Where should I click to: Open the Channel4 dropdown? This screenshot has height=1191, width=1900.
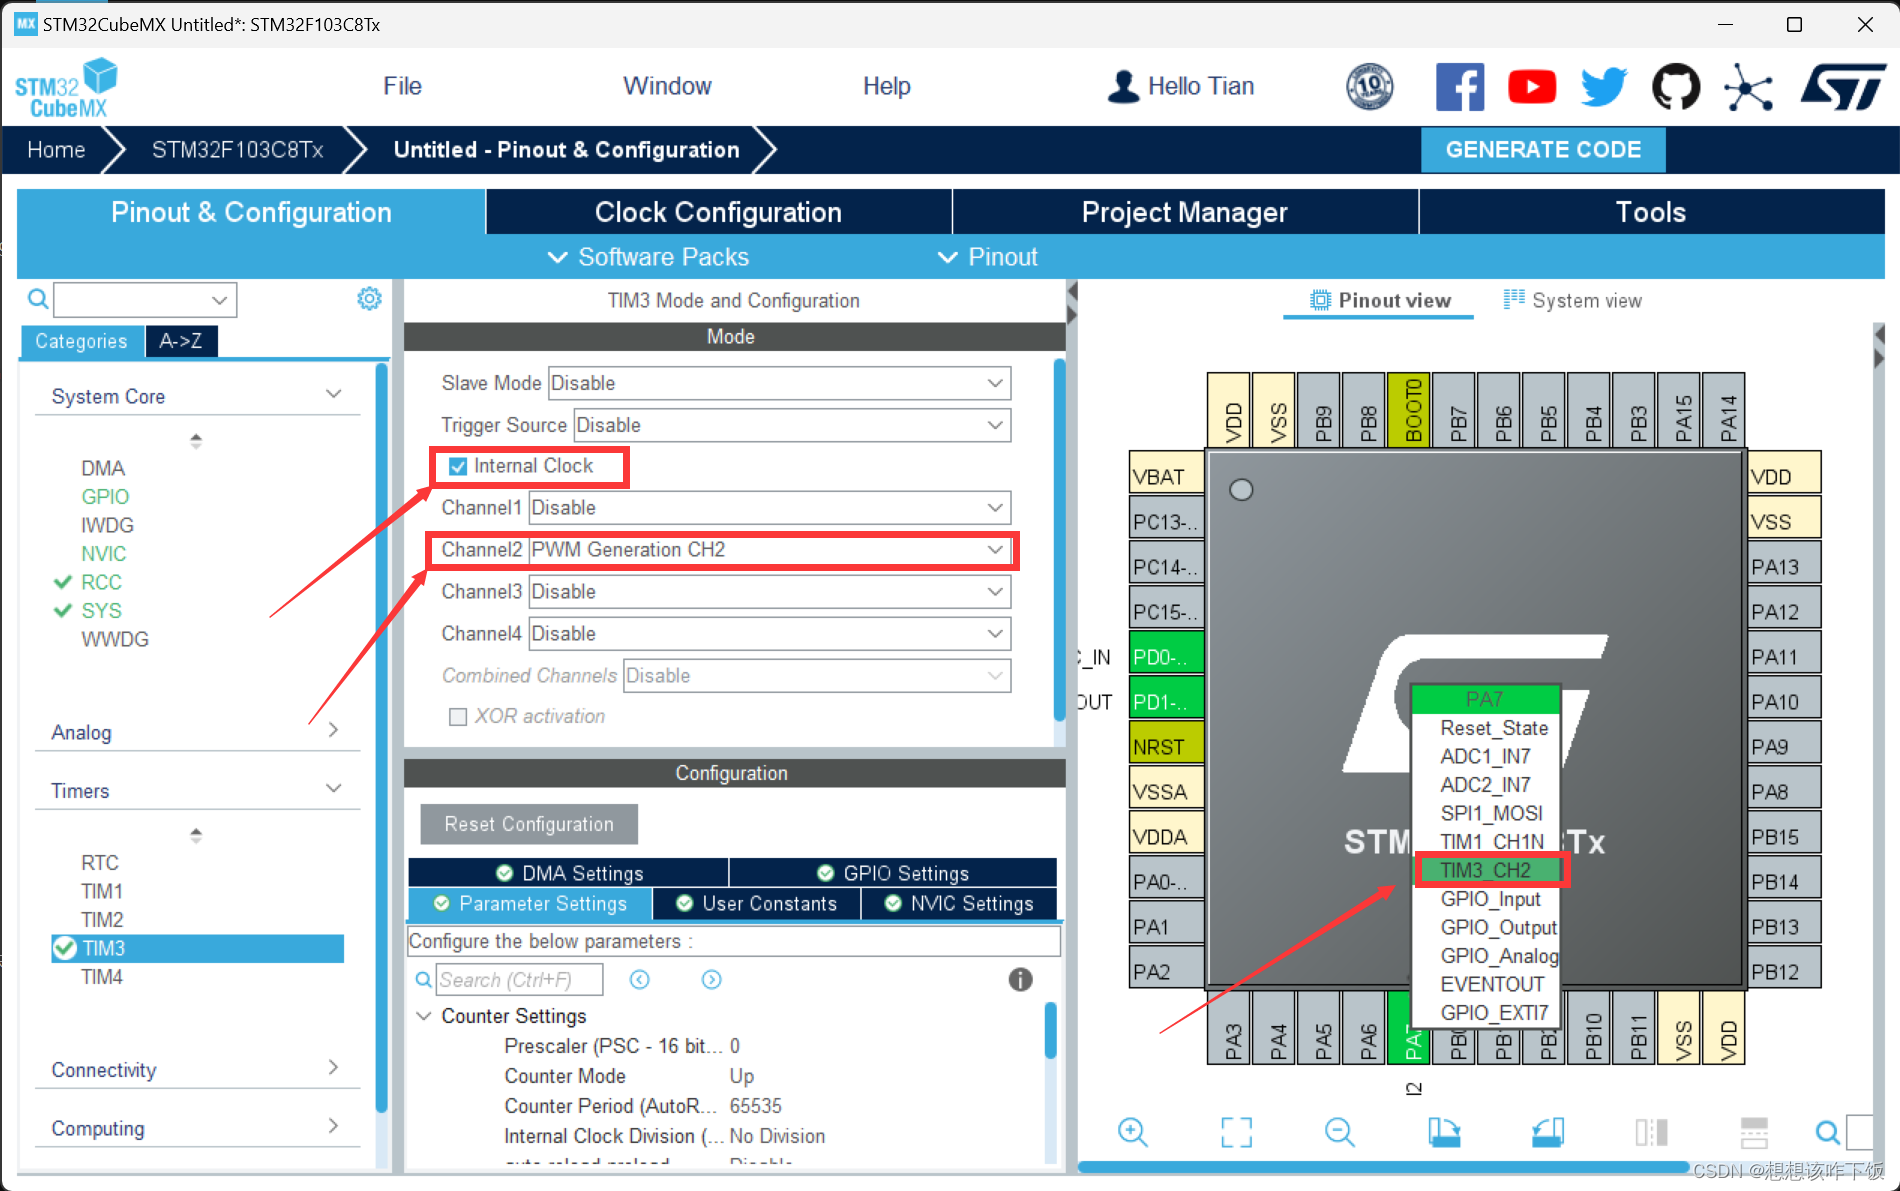pos(769,634)
